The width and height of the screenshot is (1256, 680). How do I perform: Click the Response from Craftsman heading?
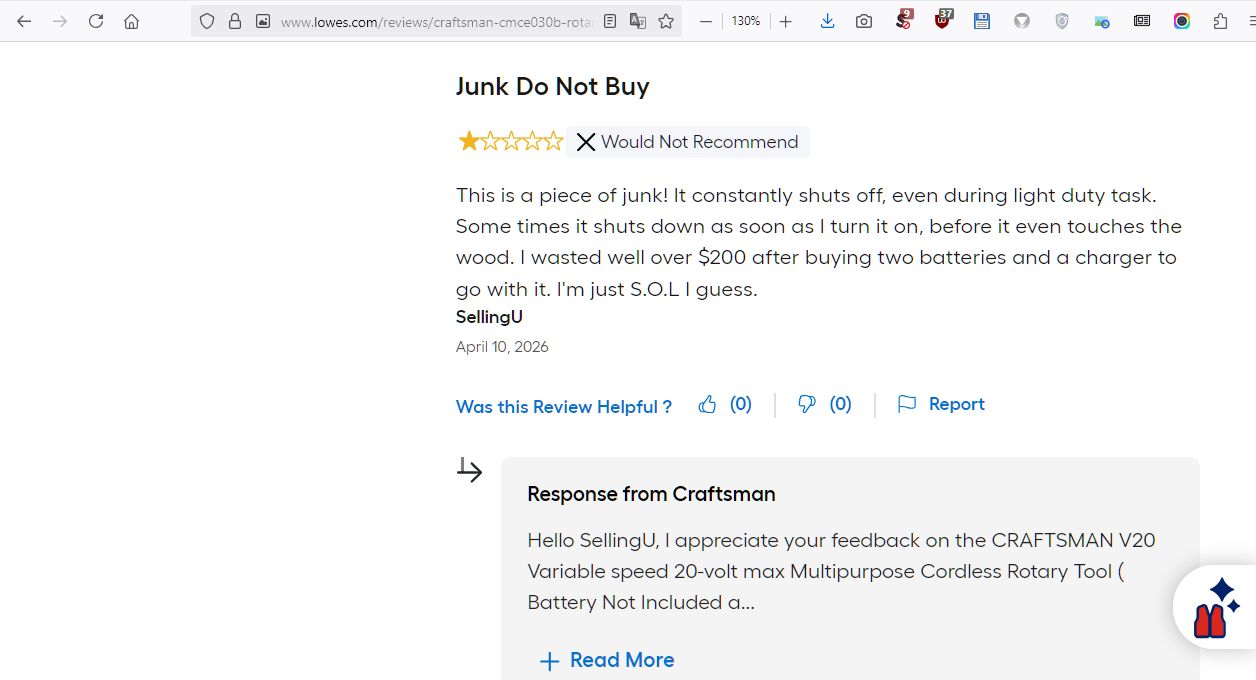click(x=651, y=494)
